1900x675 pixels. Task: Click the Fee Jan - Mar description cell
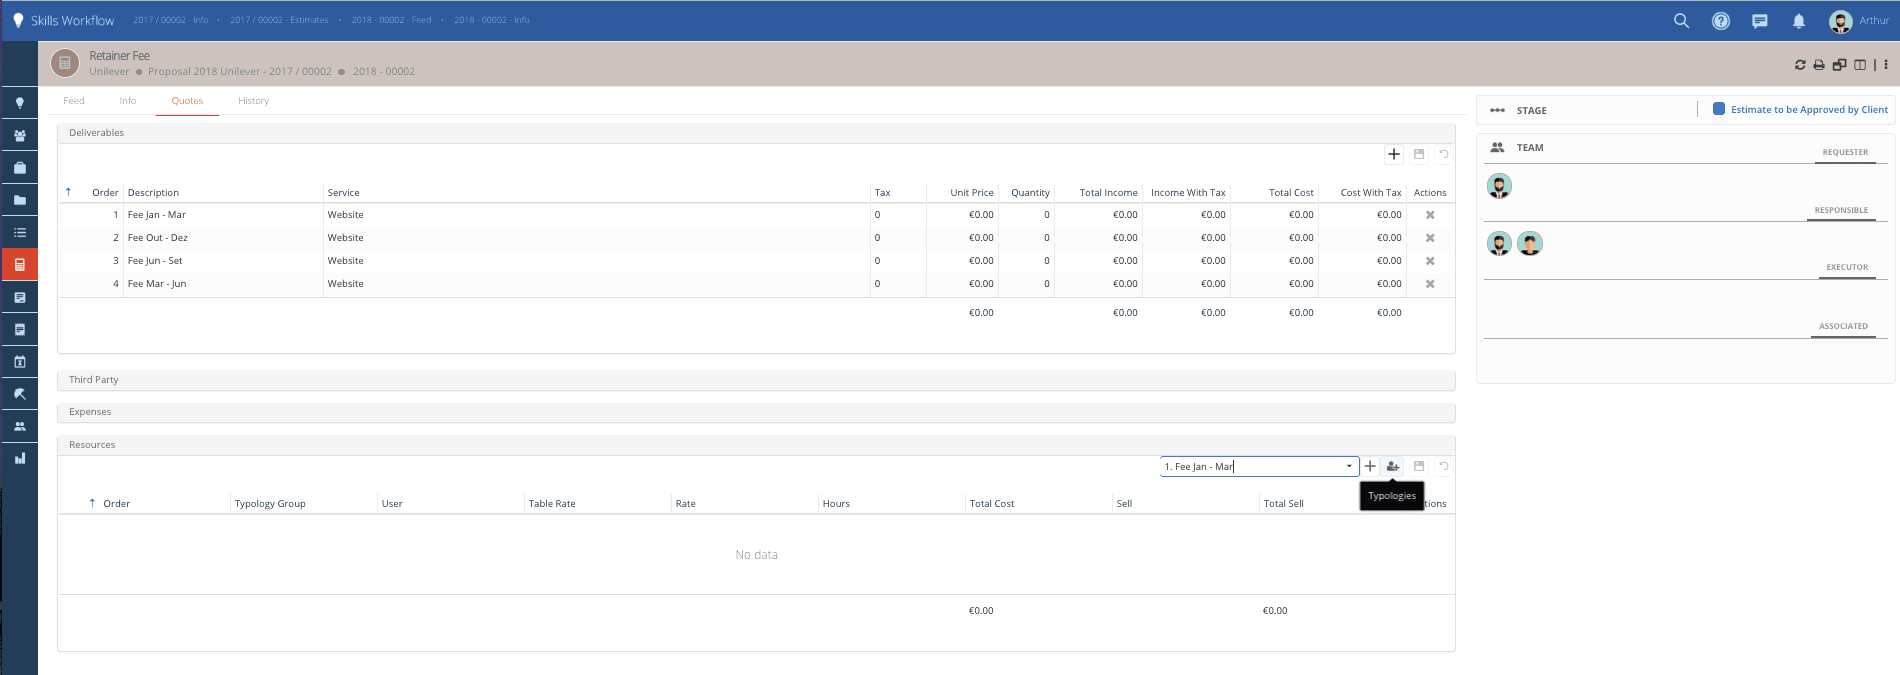tap(157, 215)
